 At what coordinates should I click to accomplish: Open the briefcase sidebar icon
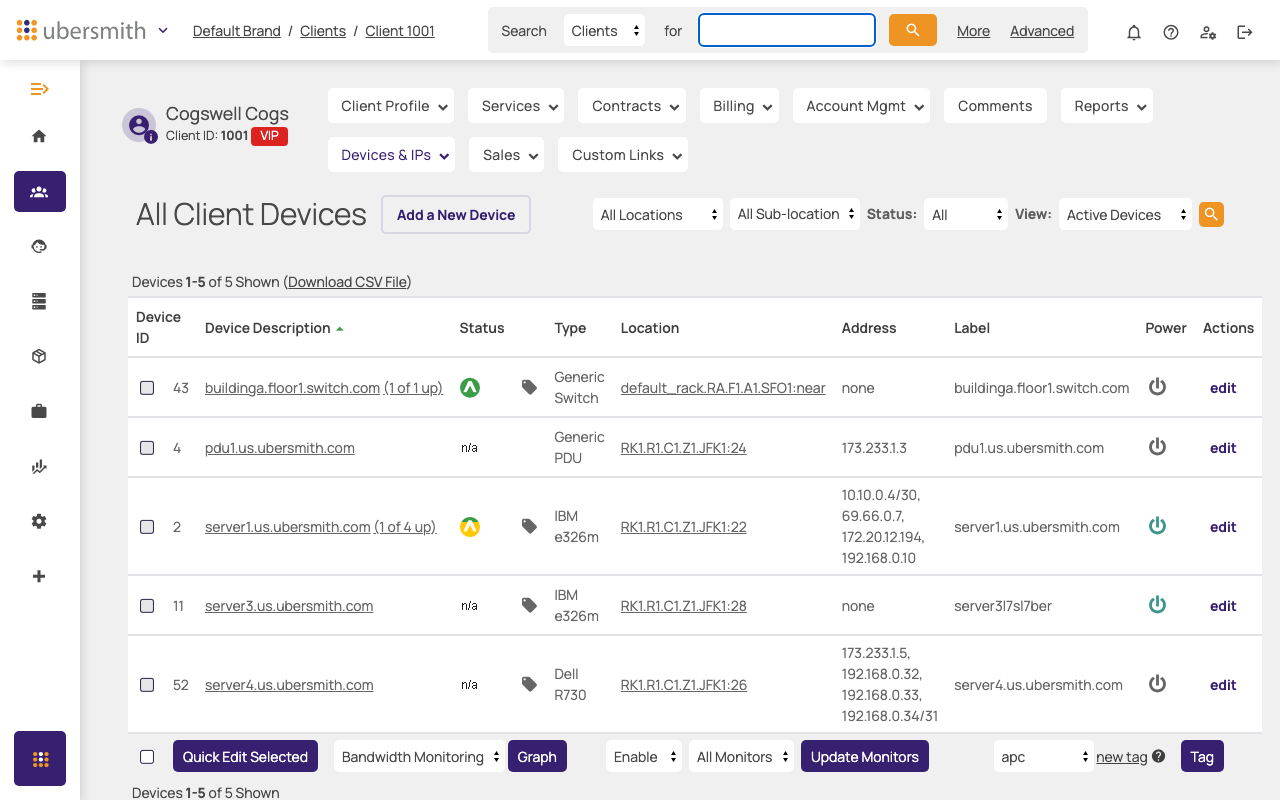pos(39,411)
